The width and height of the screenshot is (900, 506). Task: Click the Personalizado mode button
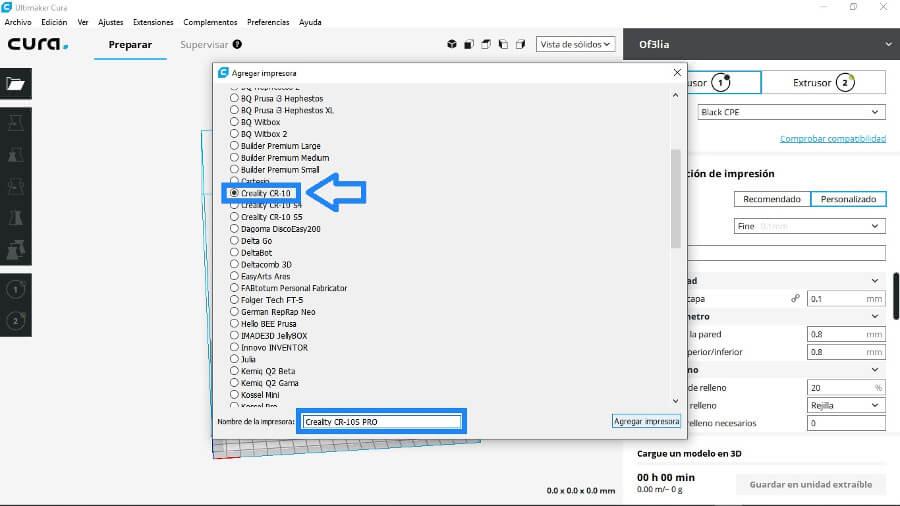click(848, 199)
